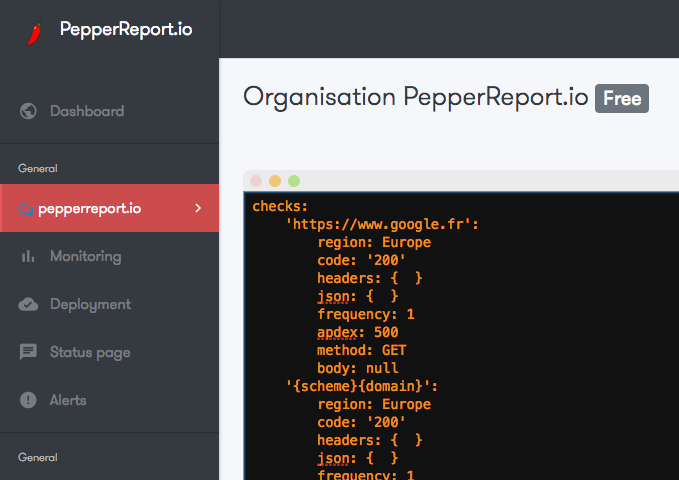Image resolution: width=679 pixels, height=480 pixels.
Task: Click the Deployment cloud checkmark icon
Action: [28, 304]
